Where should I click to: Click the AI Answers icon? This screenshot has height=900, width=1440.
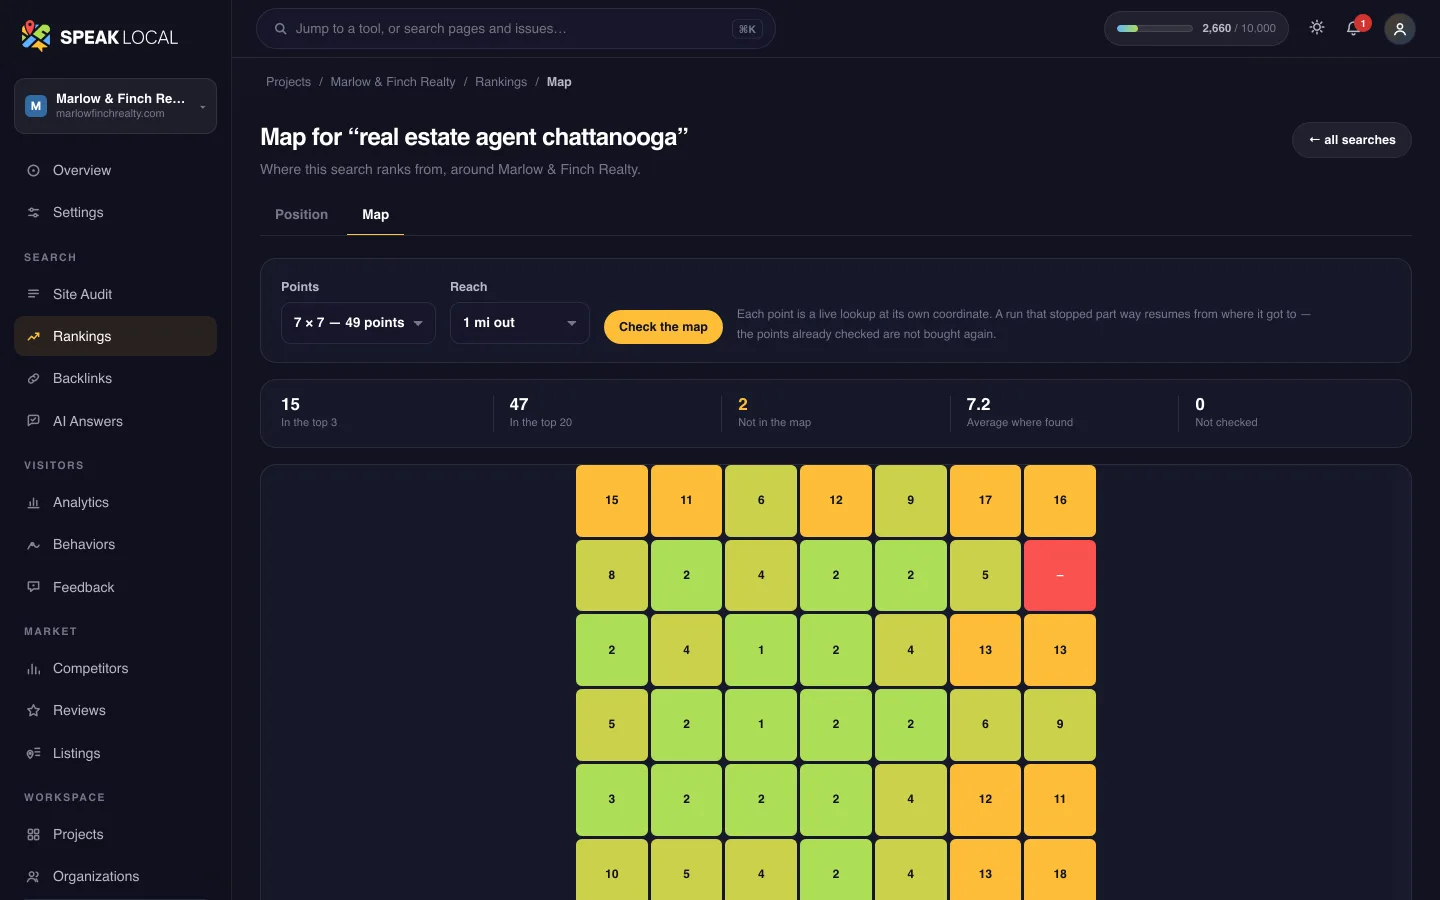[x=33, y=422]
